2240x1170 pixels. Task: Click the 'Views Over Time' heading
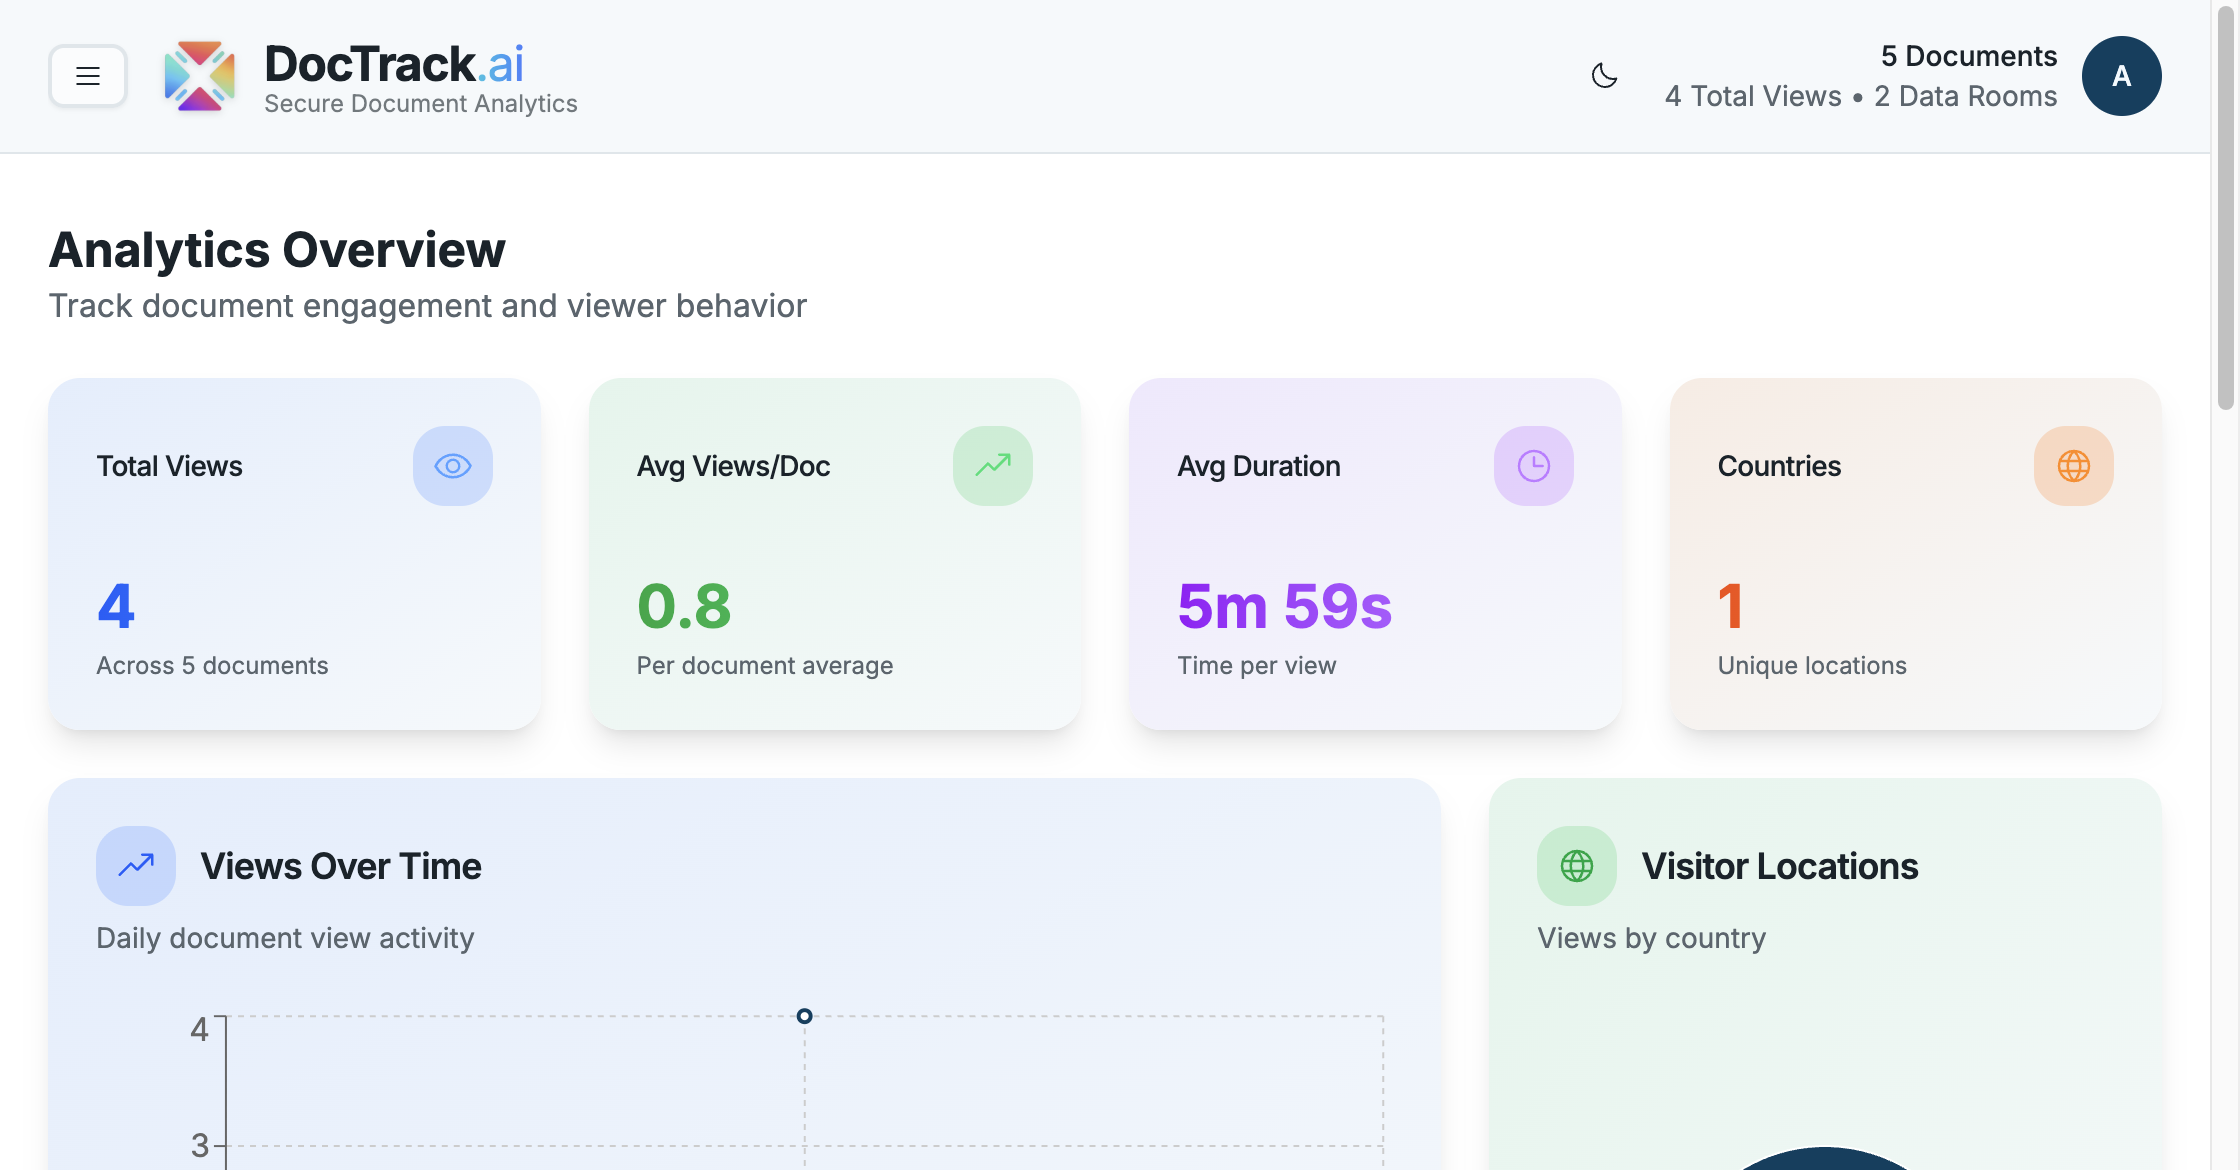341,866
